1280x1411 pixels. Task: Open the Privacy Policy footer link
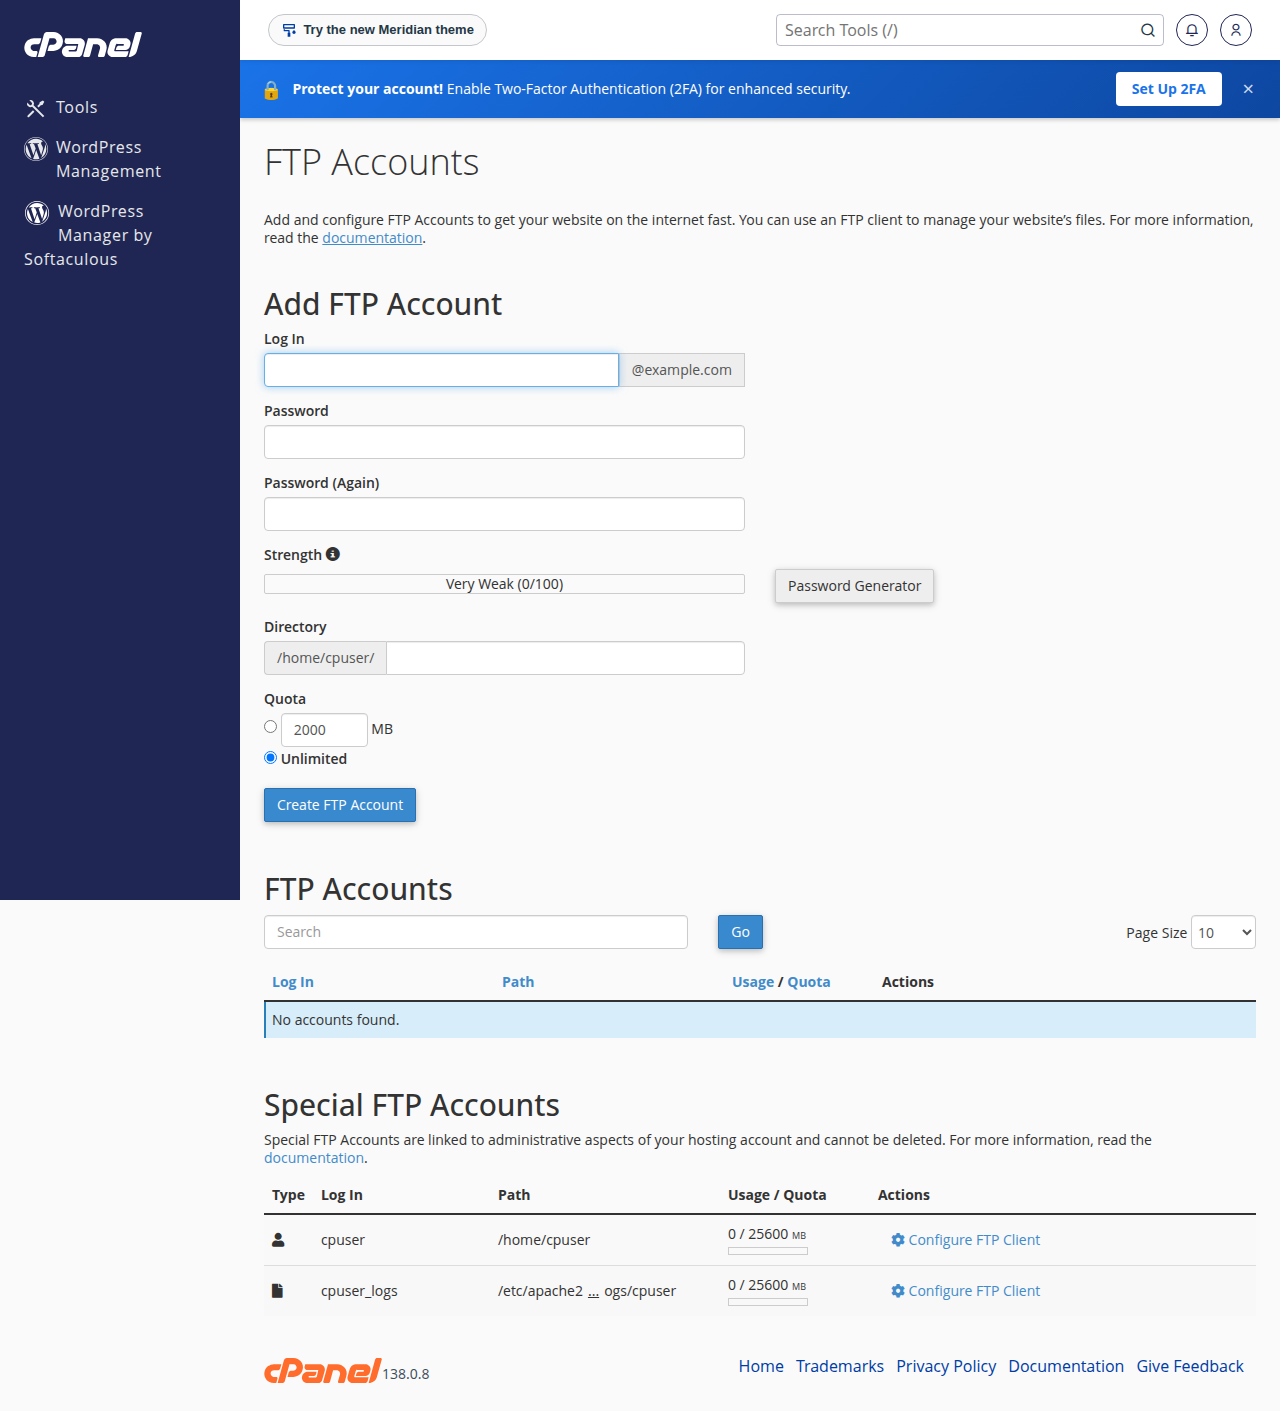click(x=946, y=1366)
